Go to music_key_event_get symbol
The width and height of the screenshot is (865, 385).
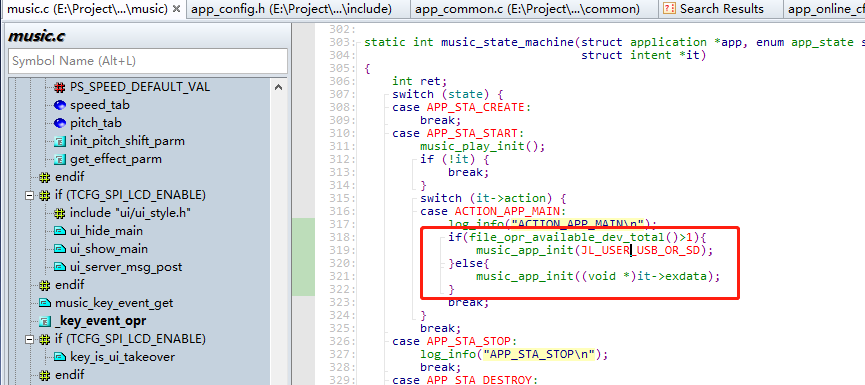point(114,303)
